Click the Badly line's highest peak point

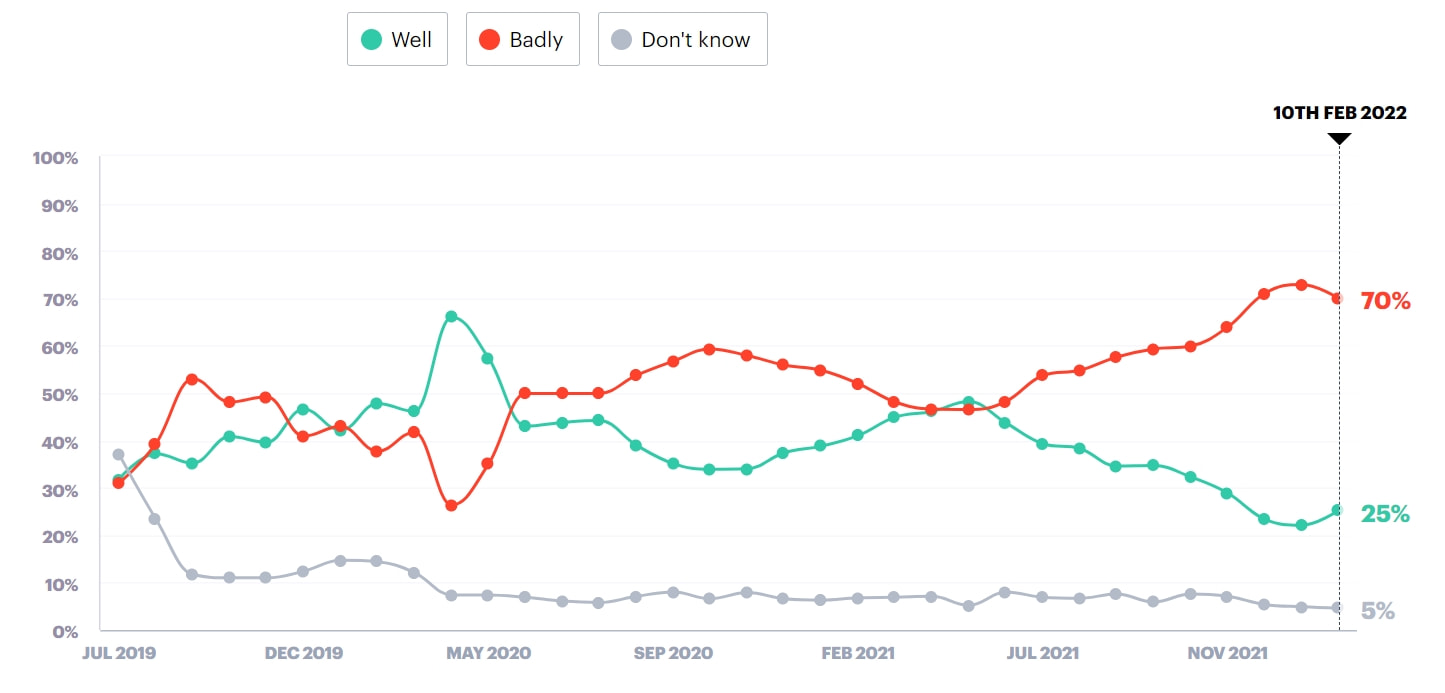1301,284
